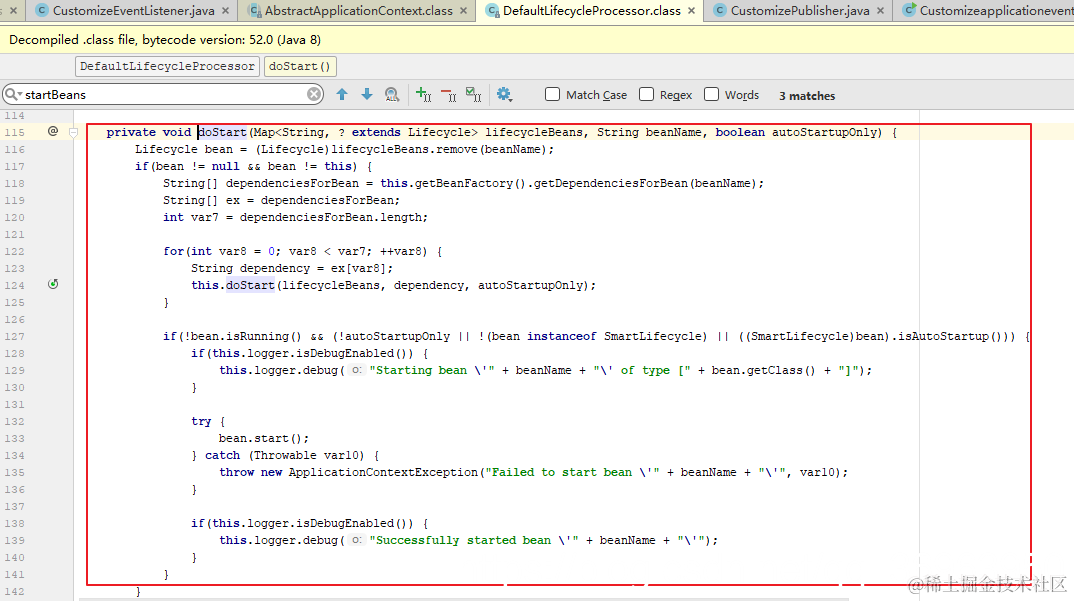Close CustomizePublisher.java tab
Image resolution: width=1074 pixels, height=601 pixels.
[x=880, y=11]
